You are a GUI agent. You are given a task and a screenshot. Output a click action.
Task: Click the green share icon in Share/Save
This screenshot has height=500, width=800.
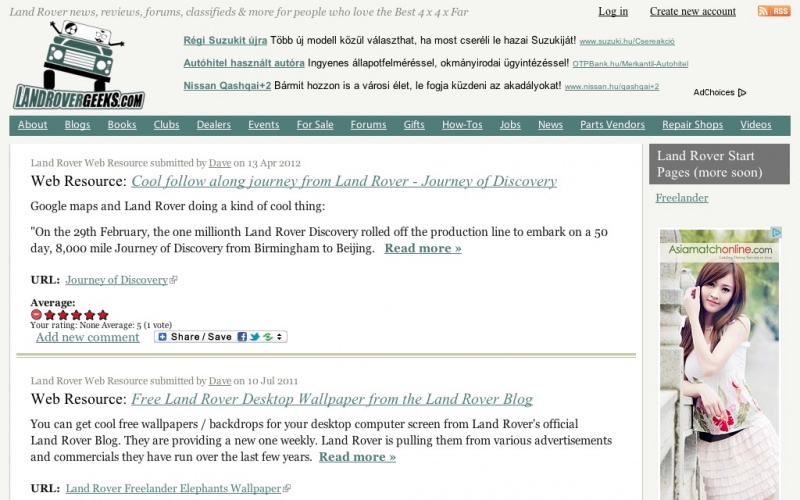click(x=268, y=337)
